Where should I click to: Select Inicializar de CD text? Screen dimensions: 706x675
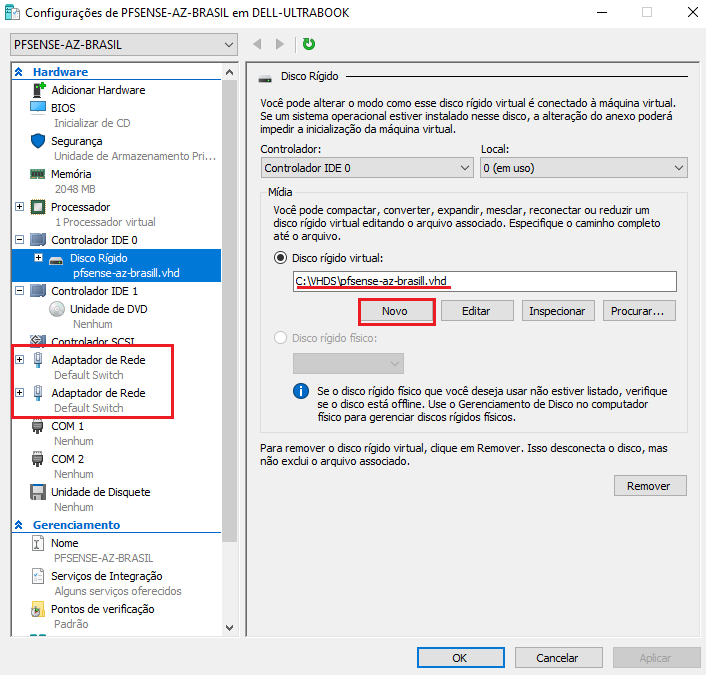point(92,123)
